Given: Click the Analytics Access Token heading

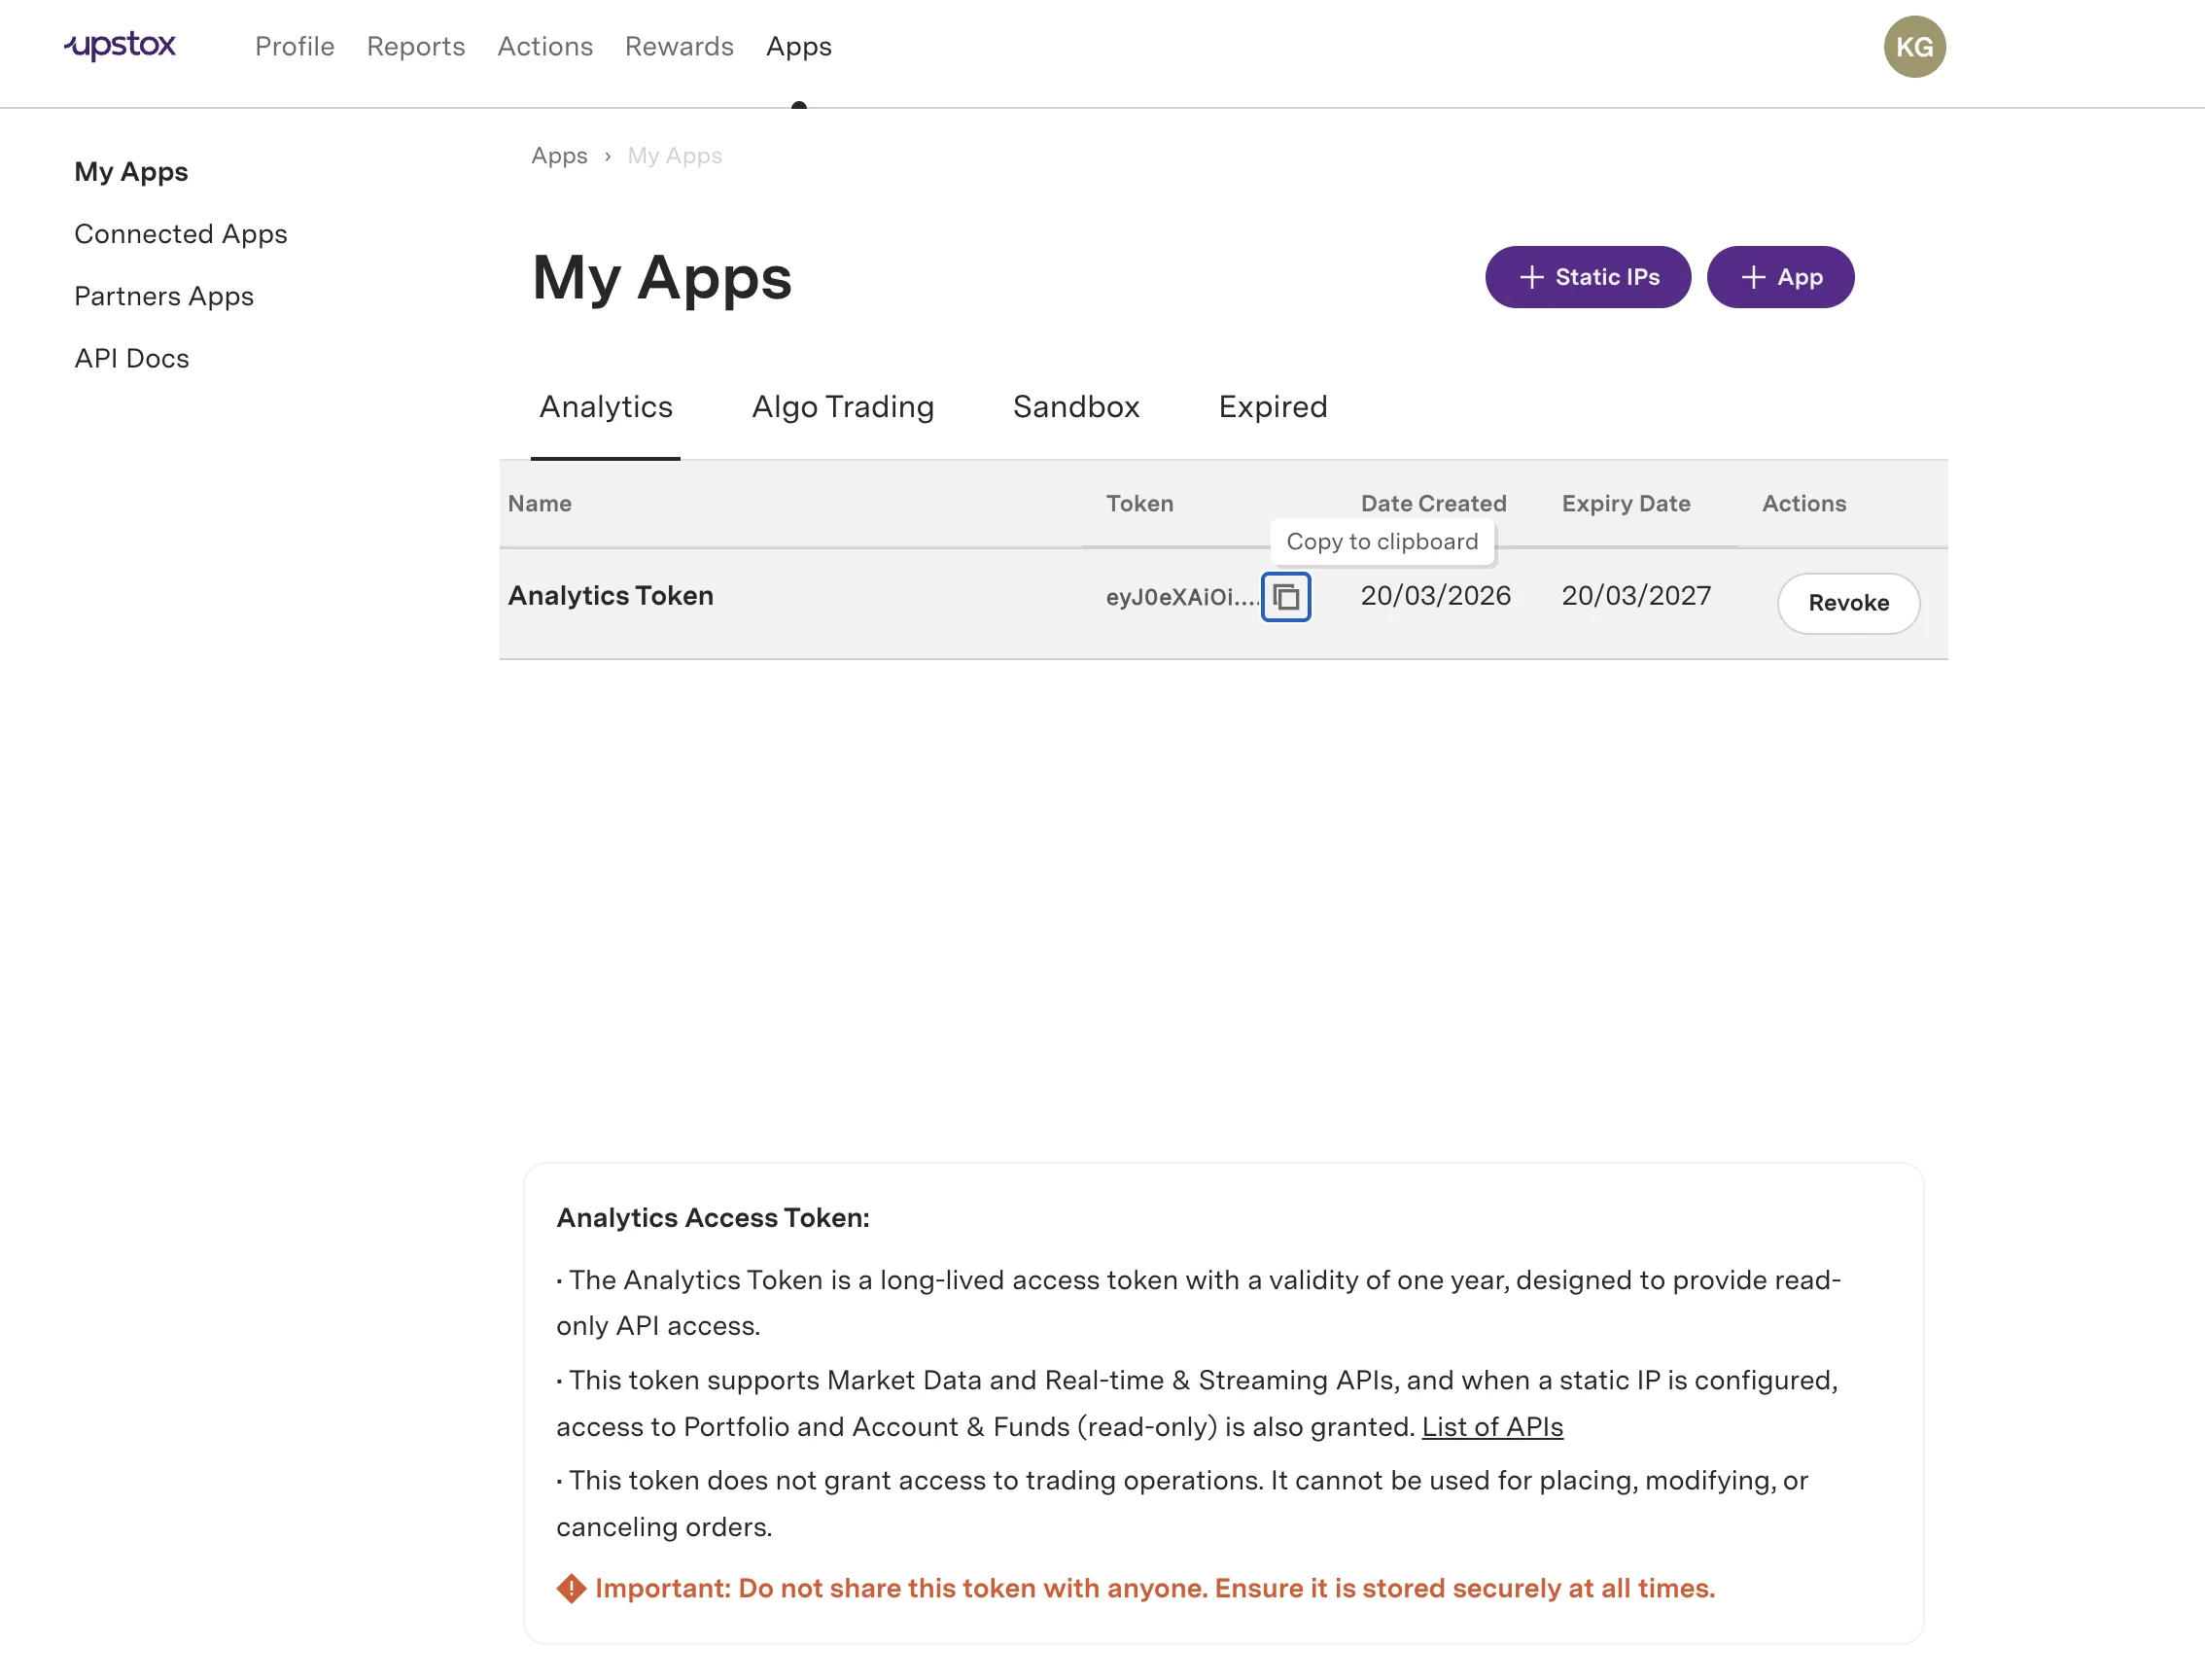Looking at the screenshot, I should pyautogui.click(x=713, y=1218).
